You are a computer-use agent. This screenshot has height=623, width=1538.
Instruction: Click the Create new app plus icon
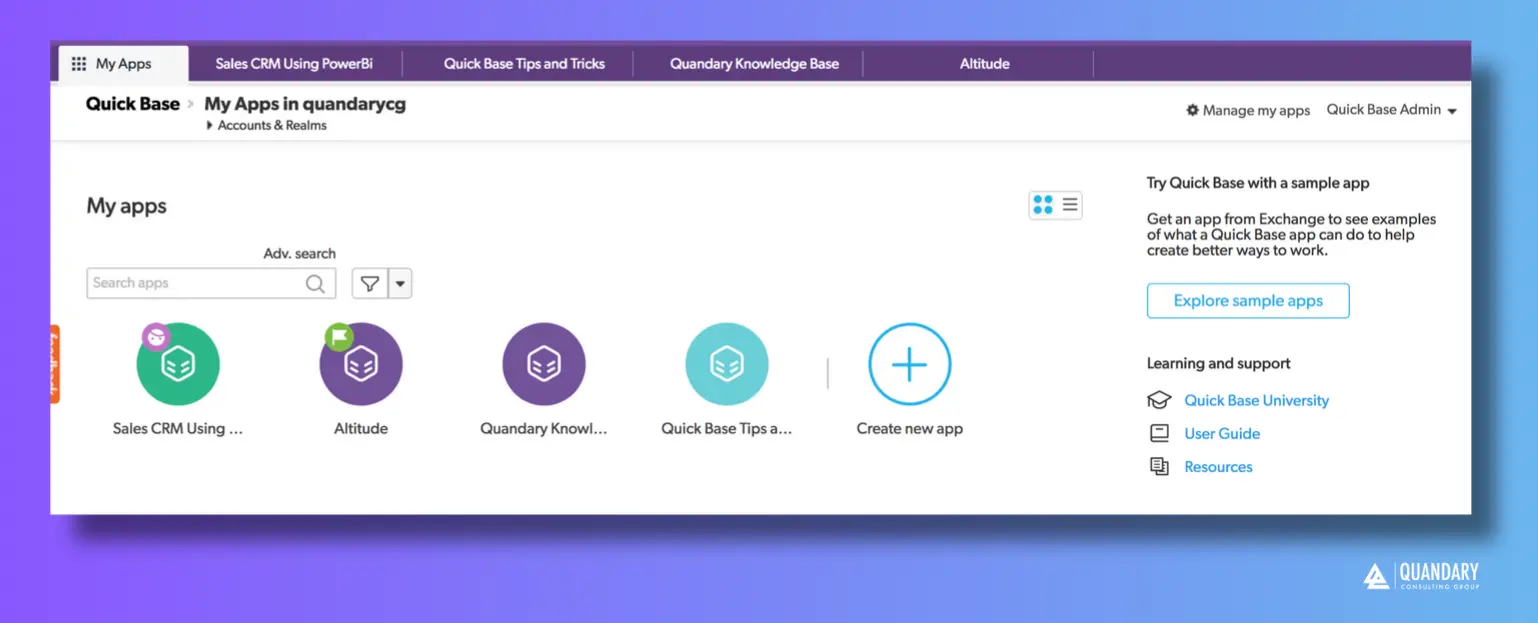click(x=909, y=363)
